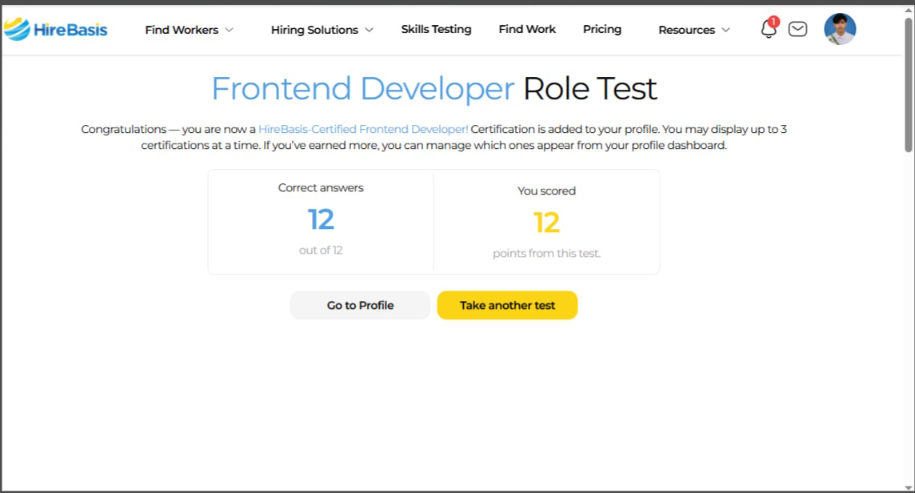915x493 pixels.
Task: Click the Correct answers label
Action: (320, 188)
